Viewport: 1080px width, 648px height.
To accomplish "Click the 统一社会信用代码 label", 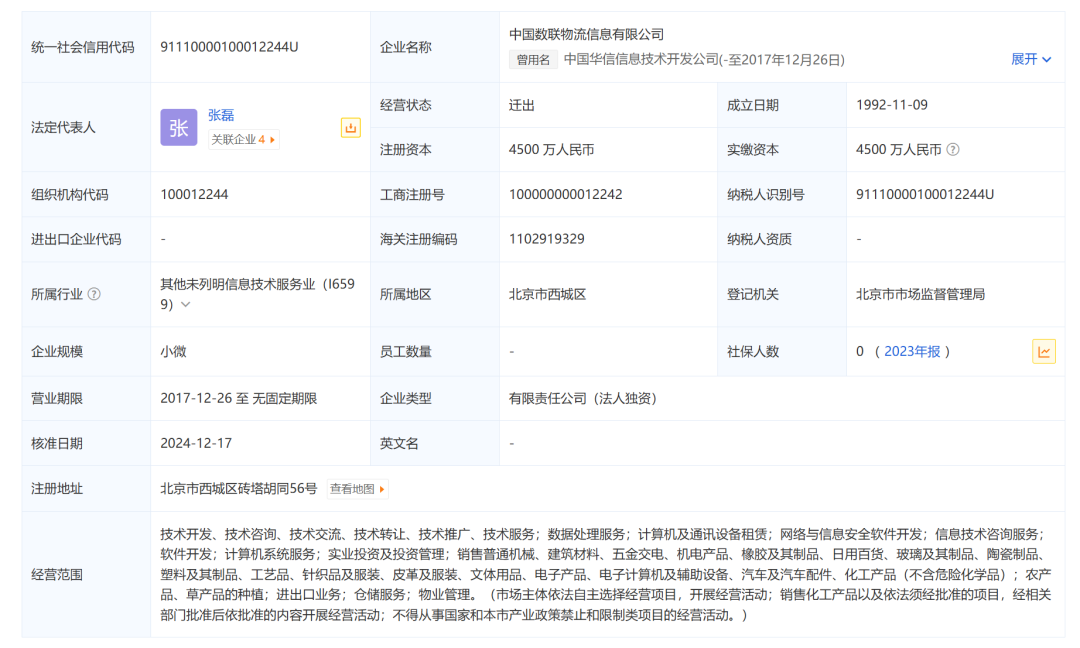I will [83, 47].
